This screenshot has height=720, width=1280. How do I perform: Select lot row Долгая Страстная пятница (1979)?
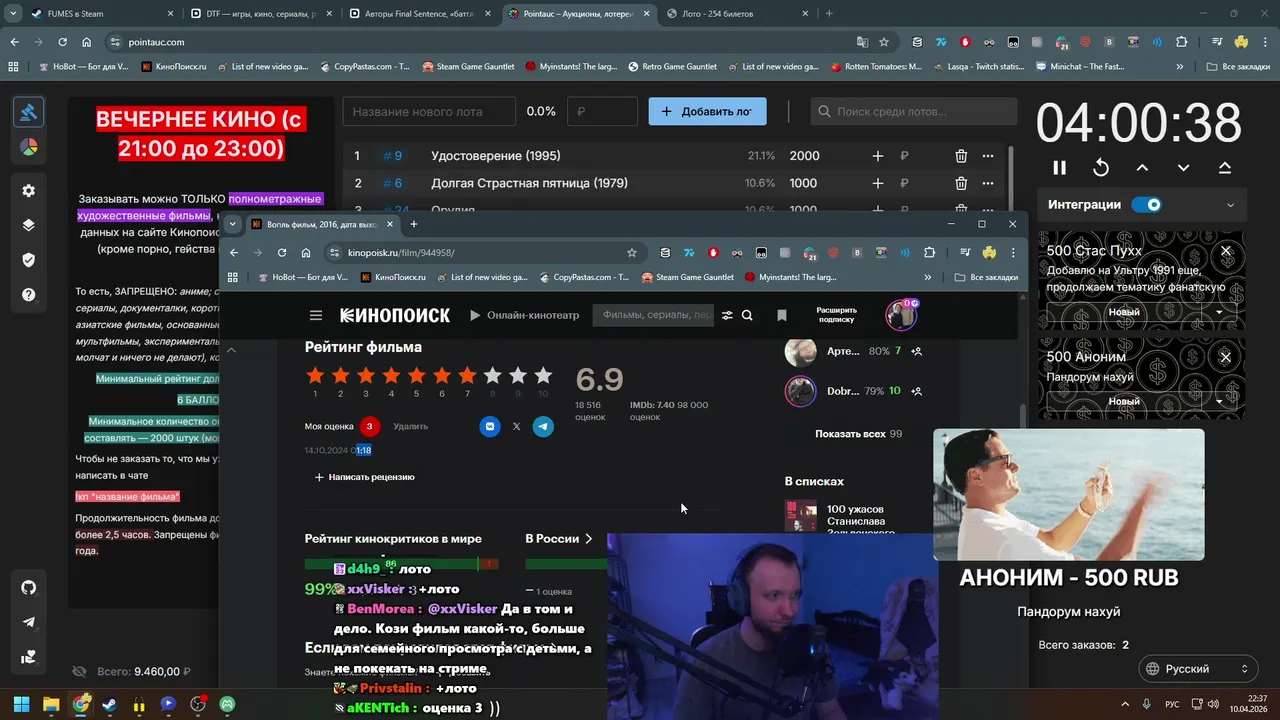675,183
